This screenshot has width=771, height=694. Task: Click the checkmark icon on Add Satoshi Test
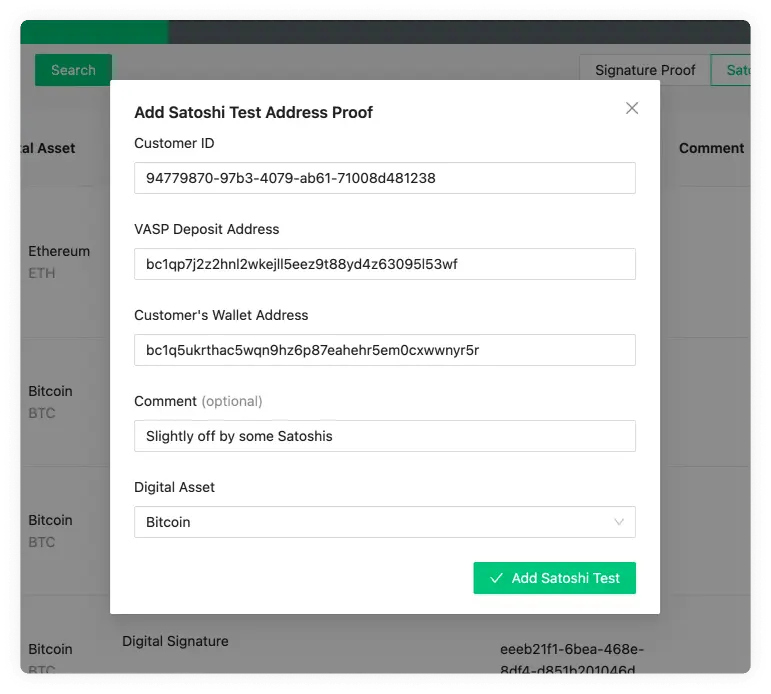[496, 578]
